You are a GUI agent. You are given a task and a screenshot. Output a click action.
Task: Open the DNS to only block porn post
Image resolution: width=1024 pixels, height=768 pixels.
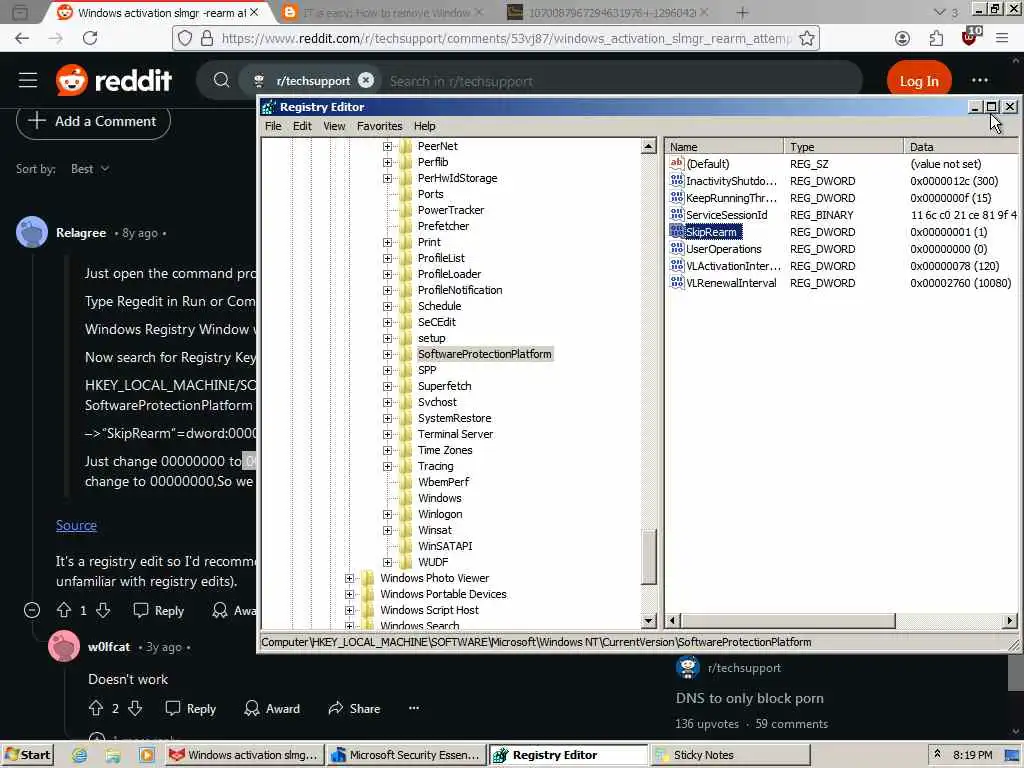(x=749, y=698)
